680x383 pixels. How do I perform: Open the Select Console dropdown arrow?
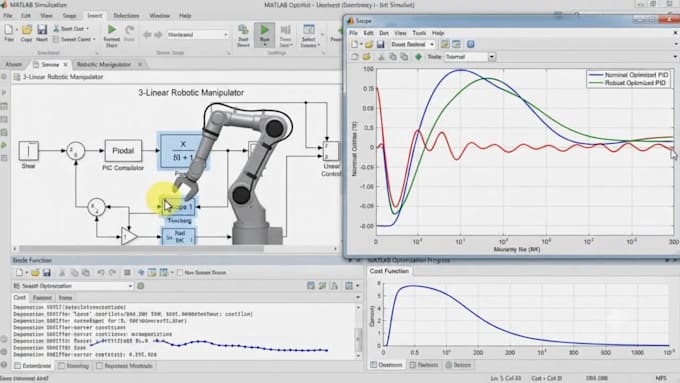pos(319,45)
